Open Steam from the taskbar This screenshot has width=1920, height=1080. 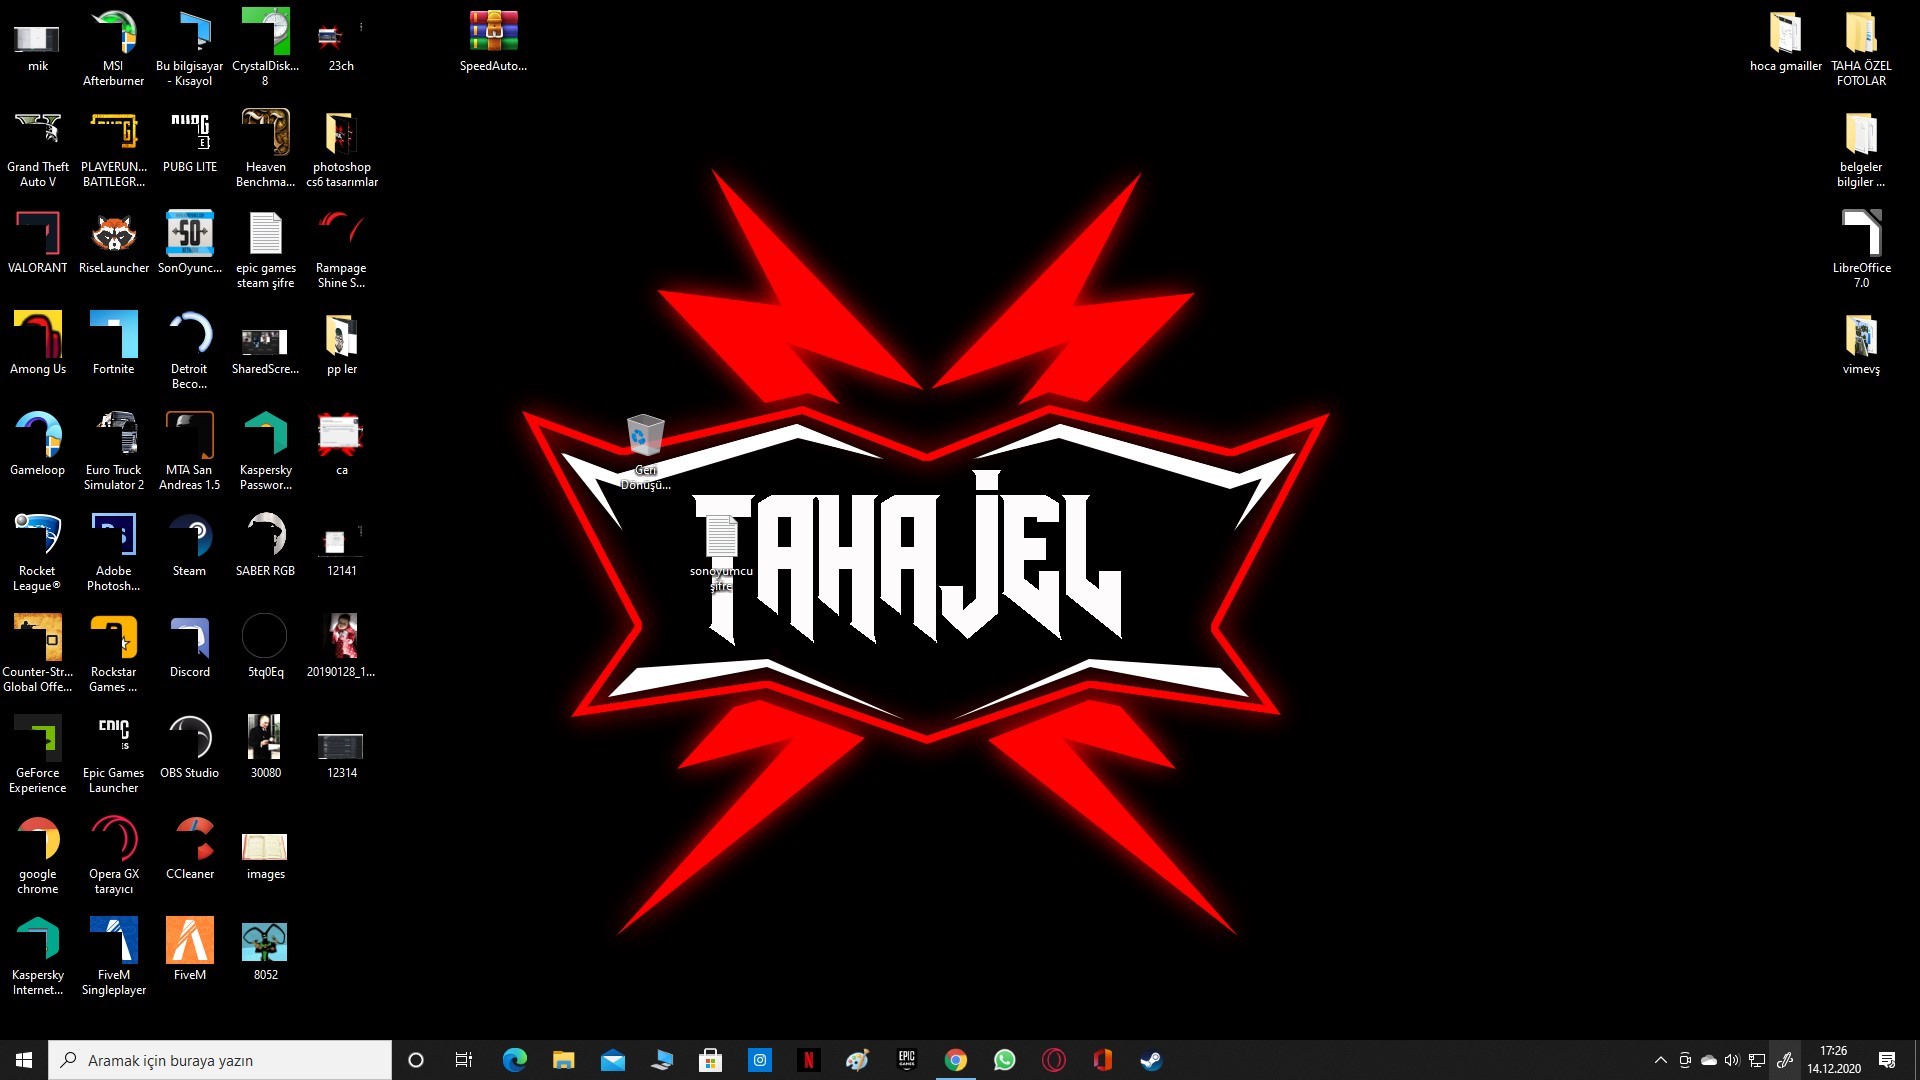[x=1151, y=1060]
